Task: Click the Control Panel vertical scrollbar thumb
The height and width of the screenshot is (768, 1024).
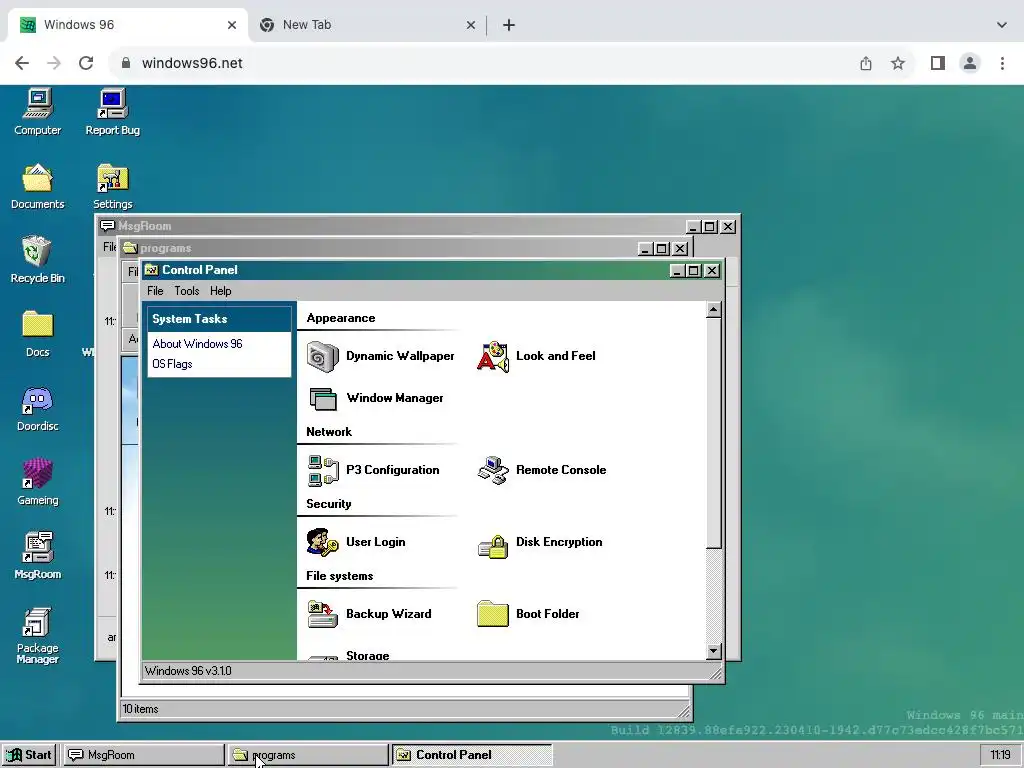Action: (x=714, y=433)
